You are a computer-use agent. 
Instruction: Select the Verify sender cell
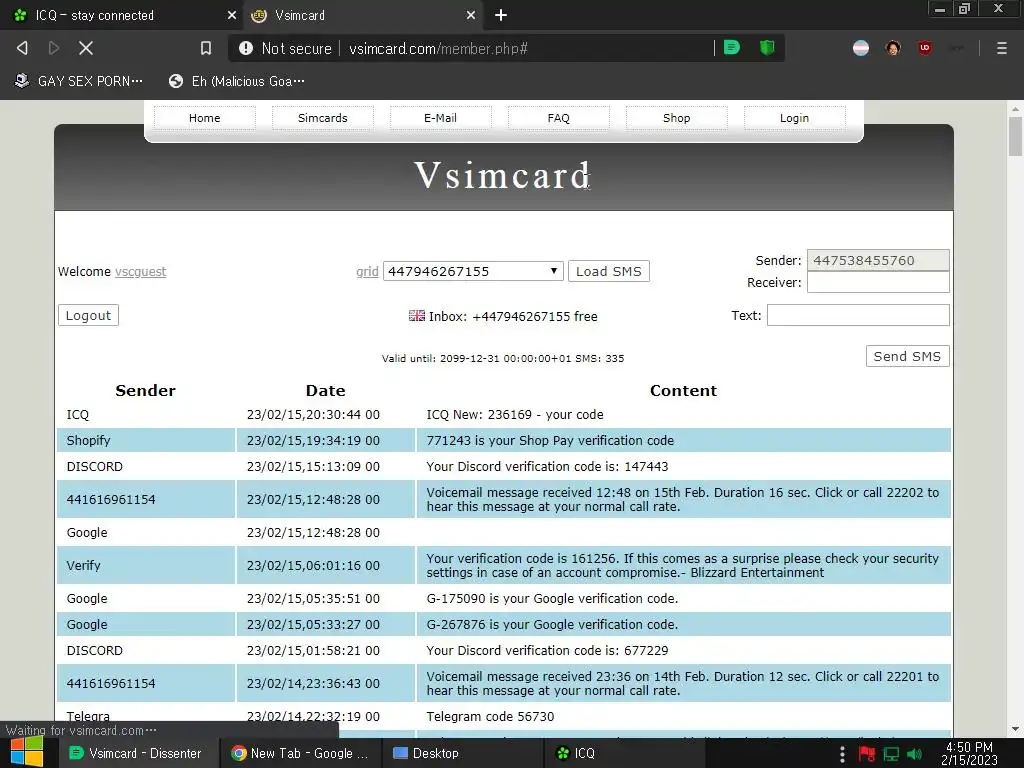pyautogui.click(x=146, y=565)
